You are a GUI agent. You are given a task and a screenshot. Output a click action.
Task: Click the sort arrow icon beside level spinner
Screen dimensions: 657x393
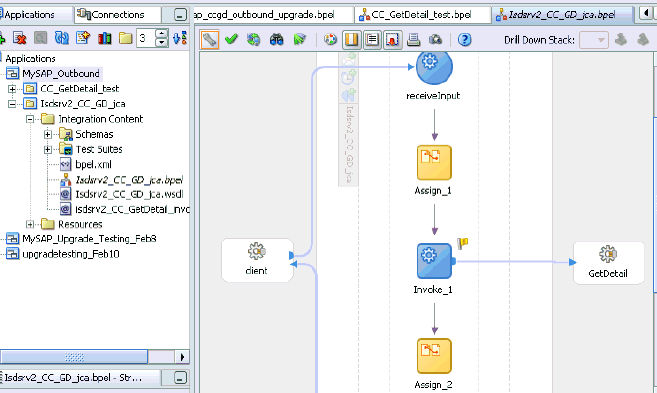(x=180, y=39)
